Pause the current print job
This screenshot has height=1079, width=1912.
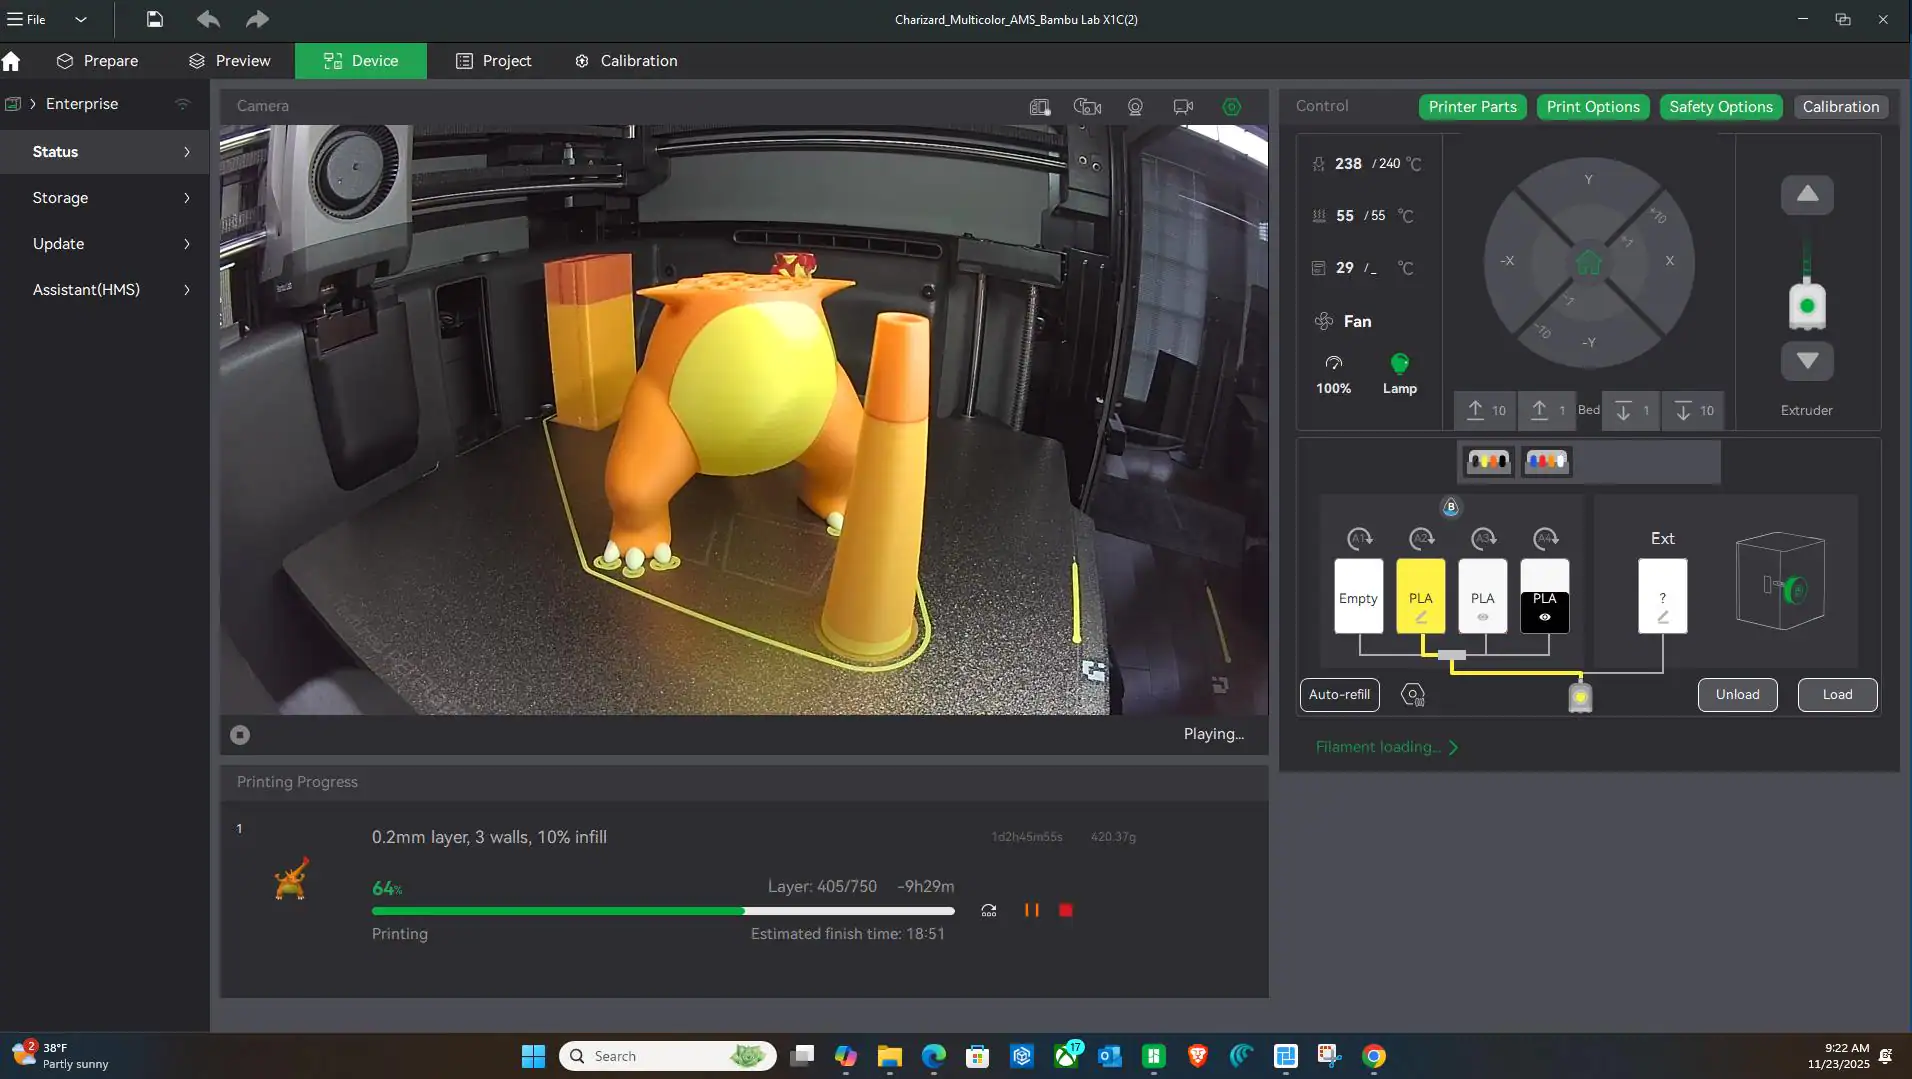[x=1031, y=910]
